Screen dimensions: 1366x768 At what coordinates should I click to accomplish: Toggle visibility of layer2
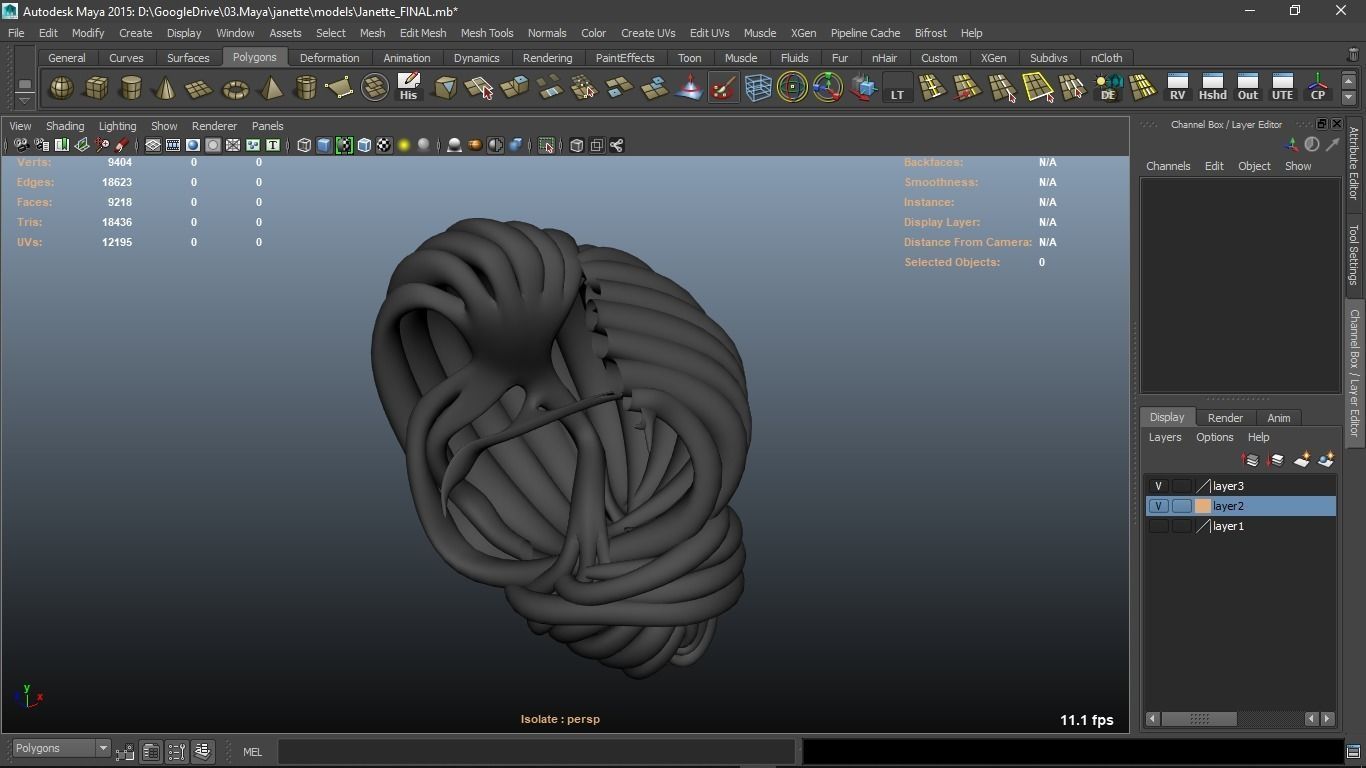tap(1158, 506)
